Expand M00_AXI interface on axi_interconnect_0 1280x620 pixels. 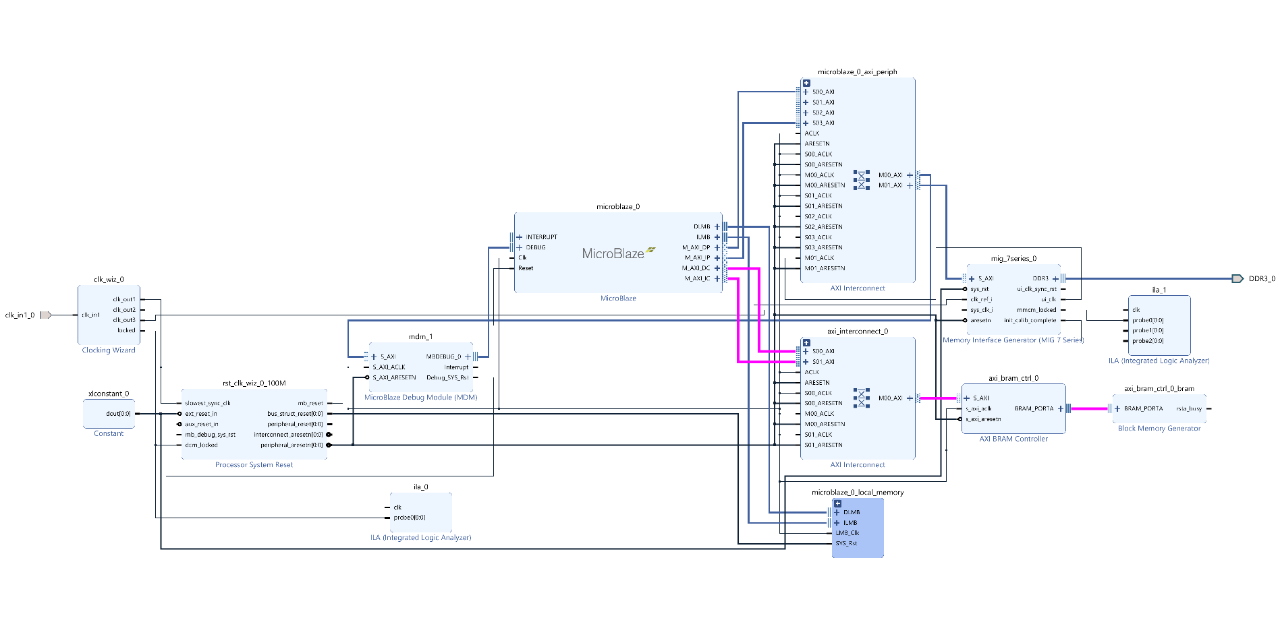point(909,398)
